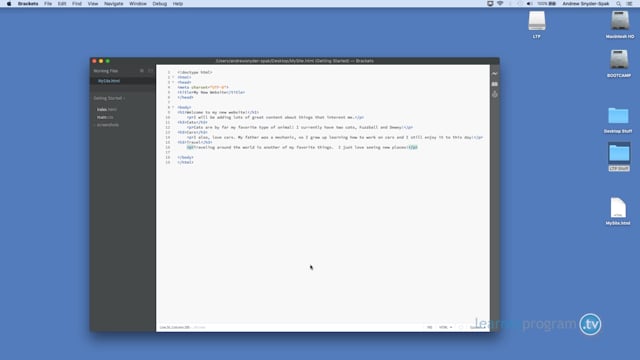Open the Extension Manager brick icon
The image size is (640, 360).
click(495, 84)
